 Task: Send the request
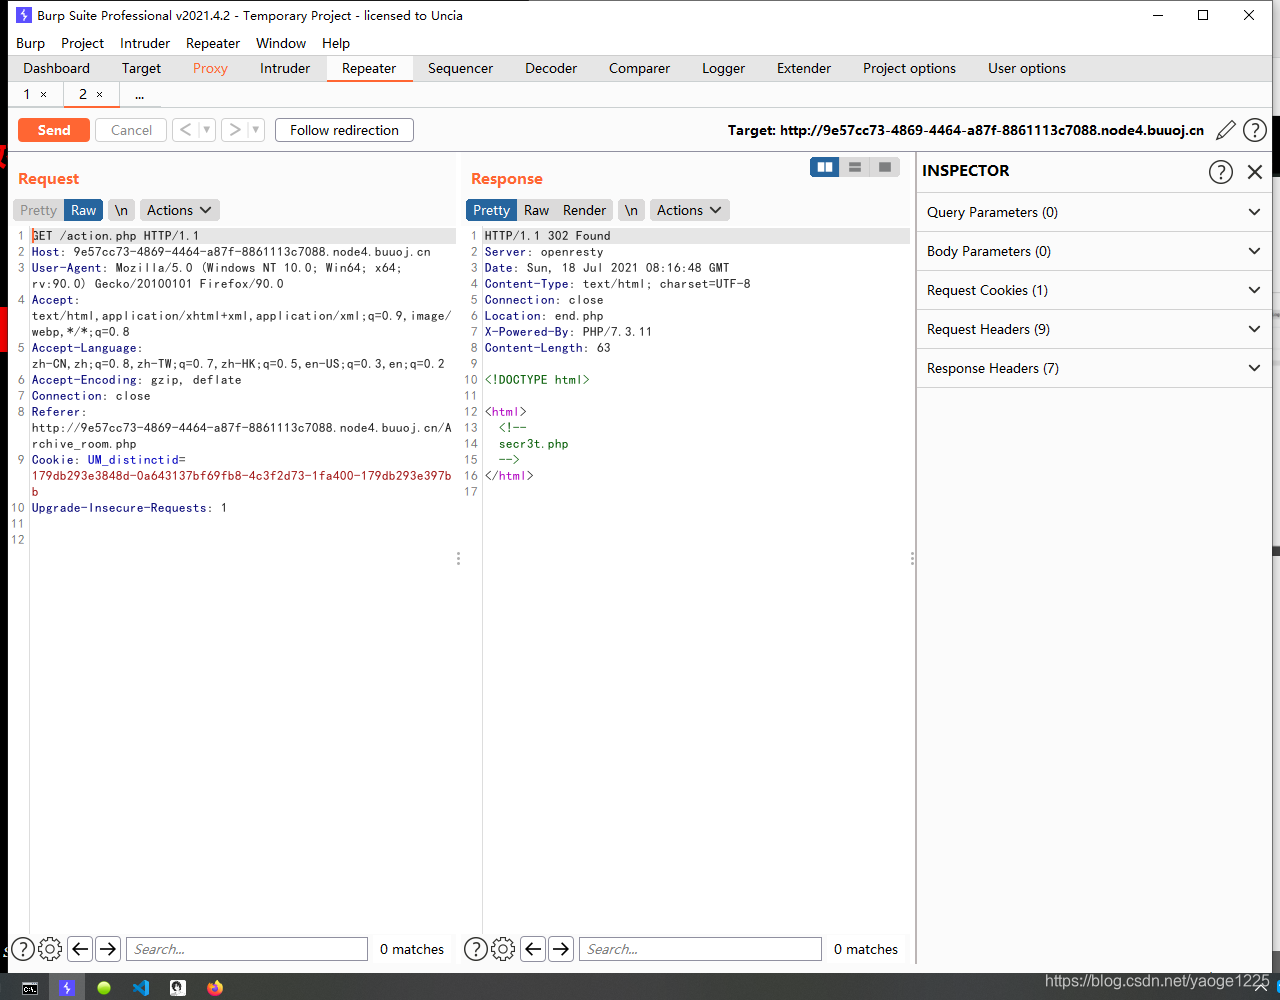(x=54, y=130)
